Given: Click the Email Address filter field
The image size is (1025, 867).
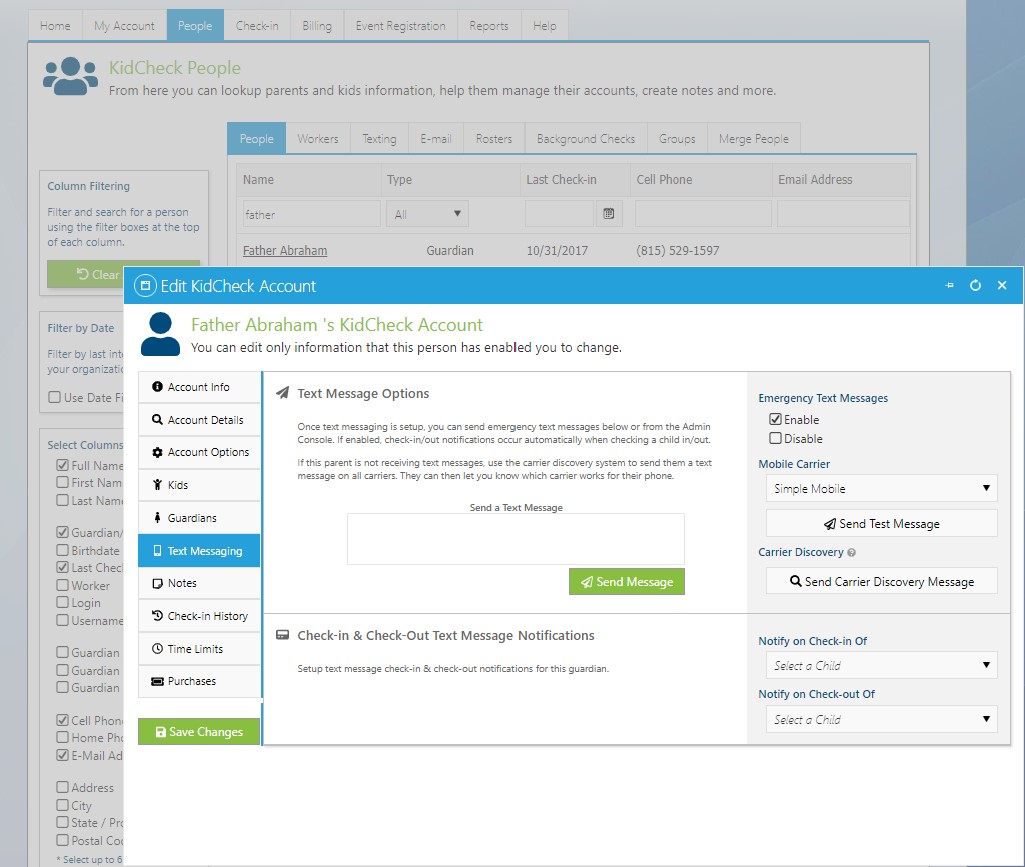Looking at the screenshot, I should (x=843, y=214).
